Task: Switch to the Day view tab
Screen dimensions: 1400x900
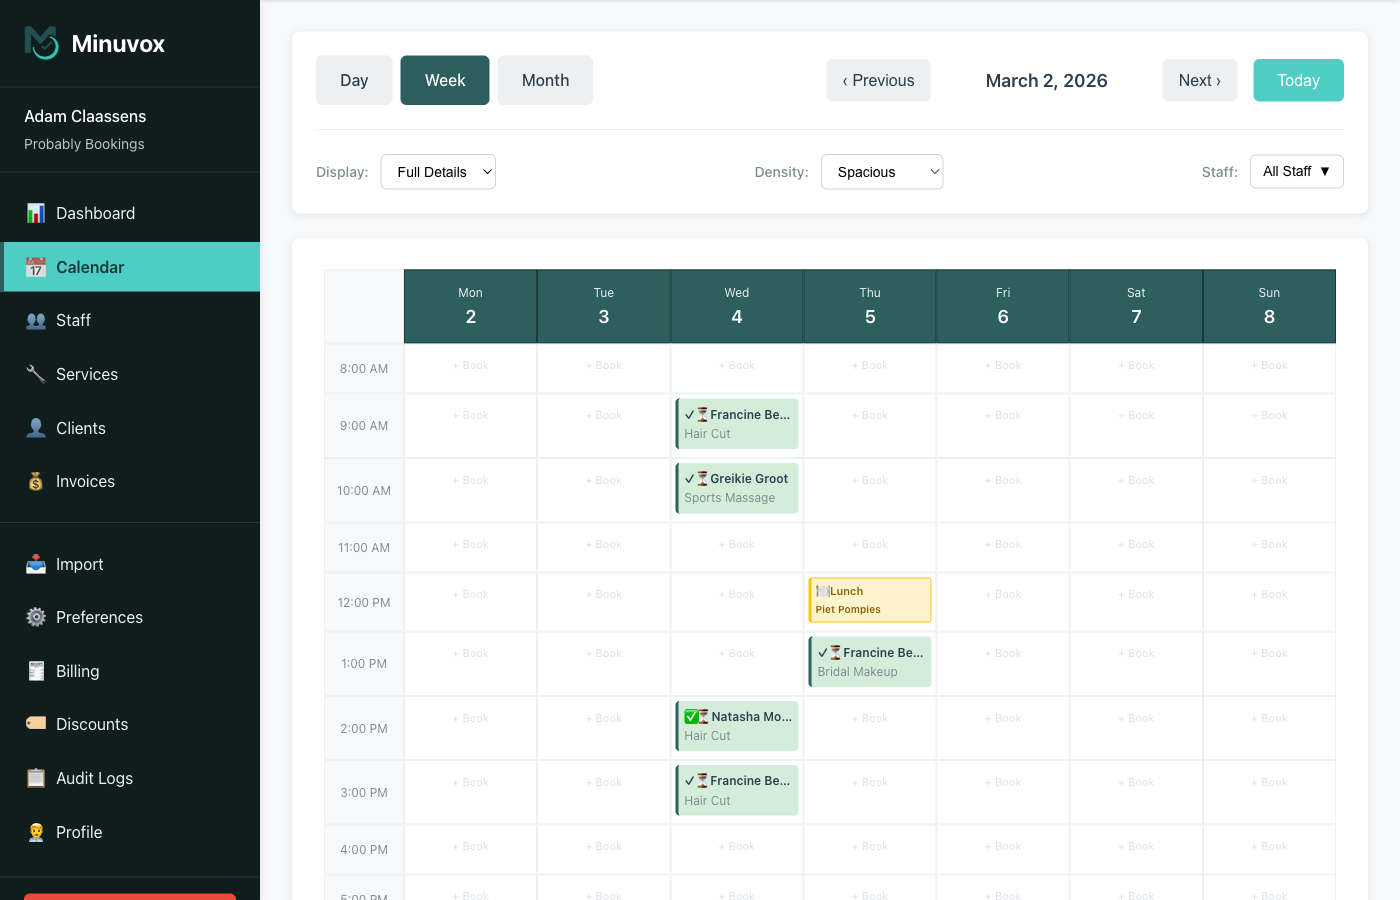Action: [x=354, y=80]
